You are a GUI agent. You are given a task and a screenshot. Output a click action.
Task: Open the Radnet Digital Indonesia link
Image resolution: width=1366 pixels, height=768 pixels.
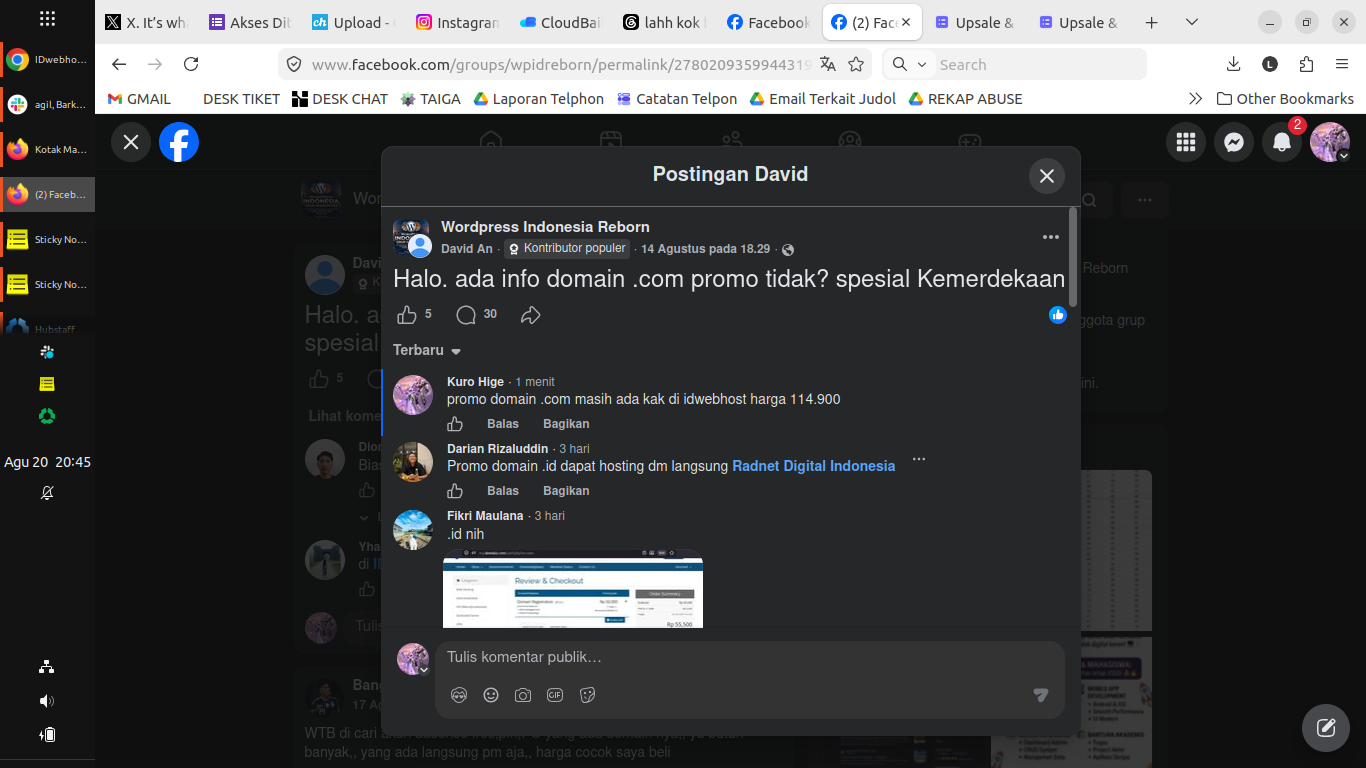[814, 466]
